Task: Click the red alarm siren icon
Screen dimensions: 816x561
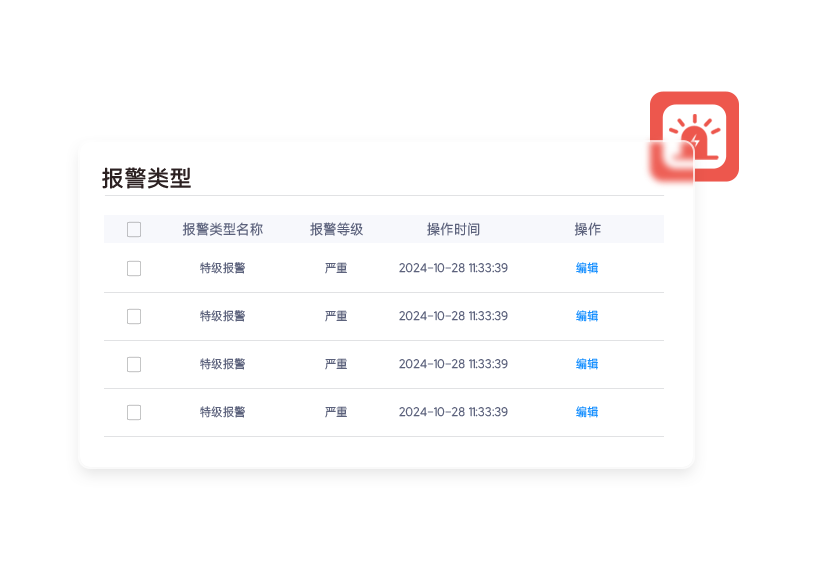Action: [x=695, y=136]
